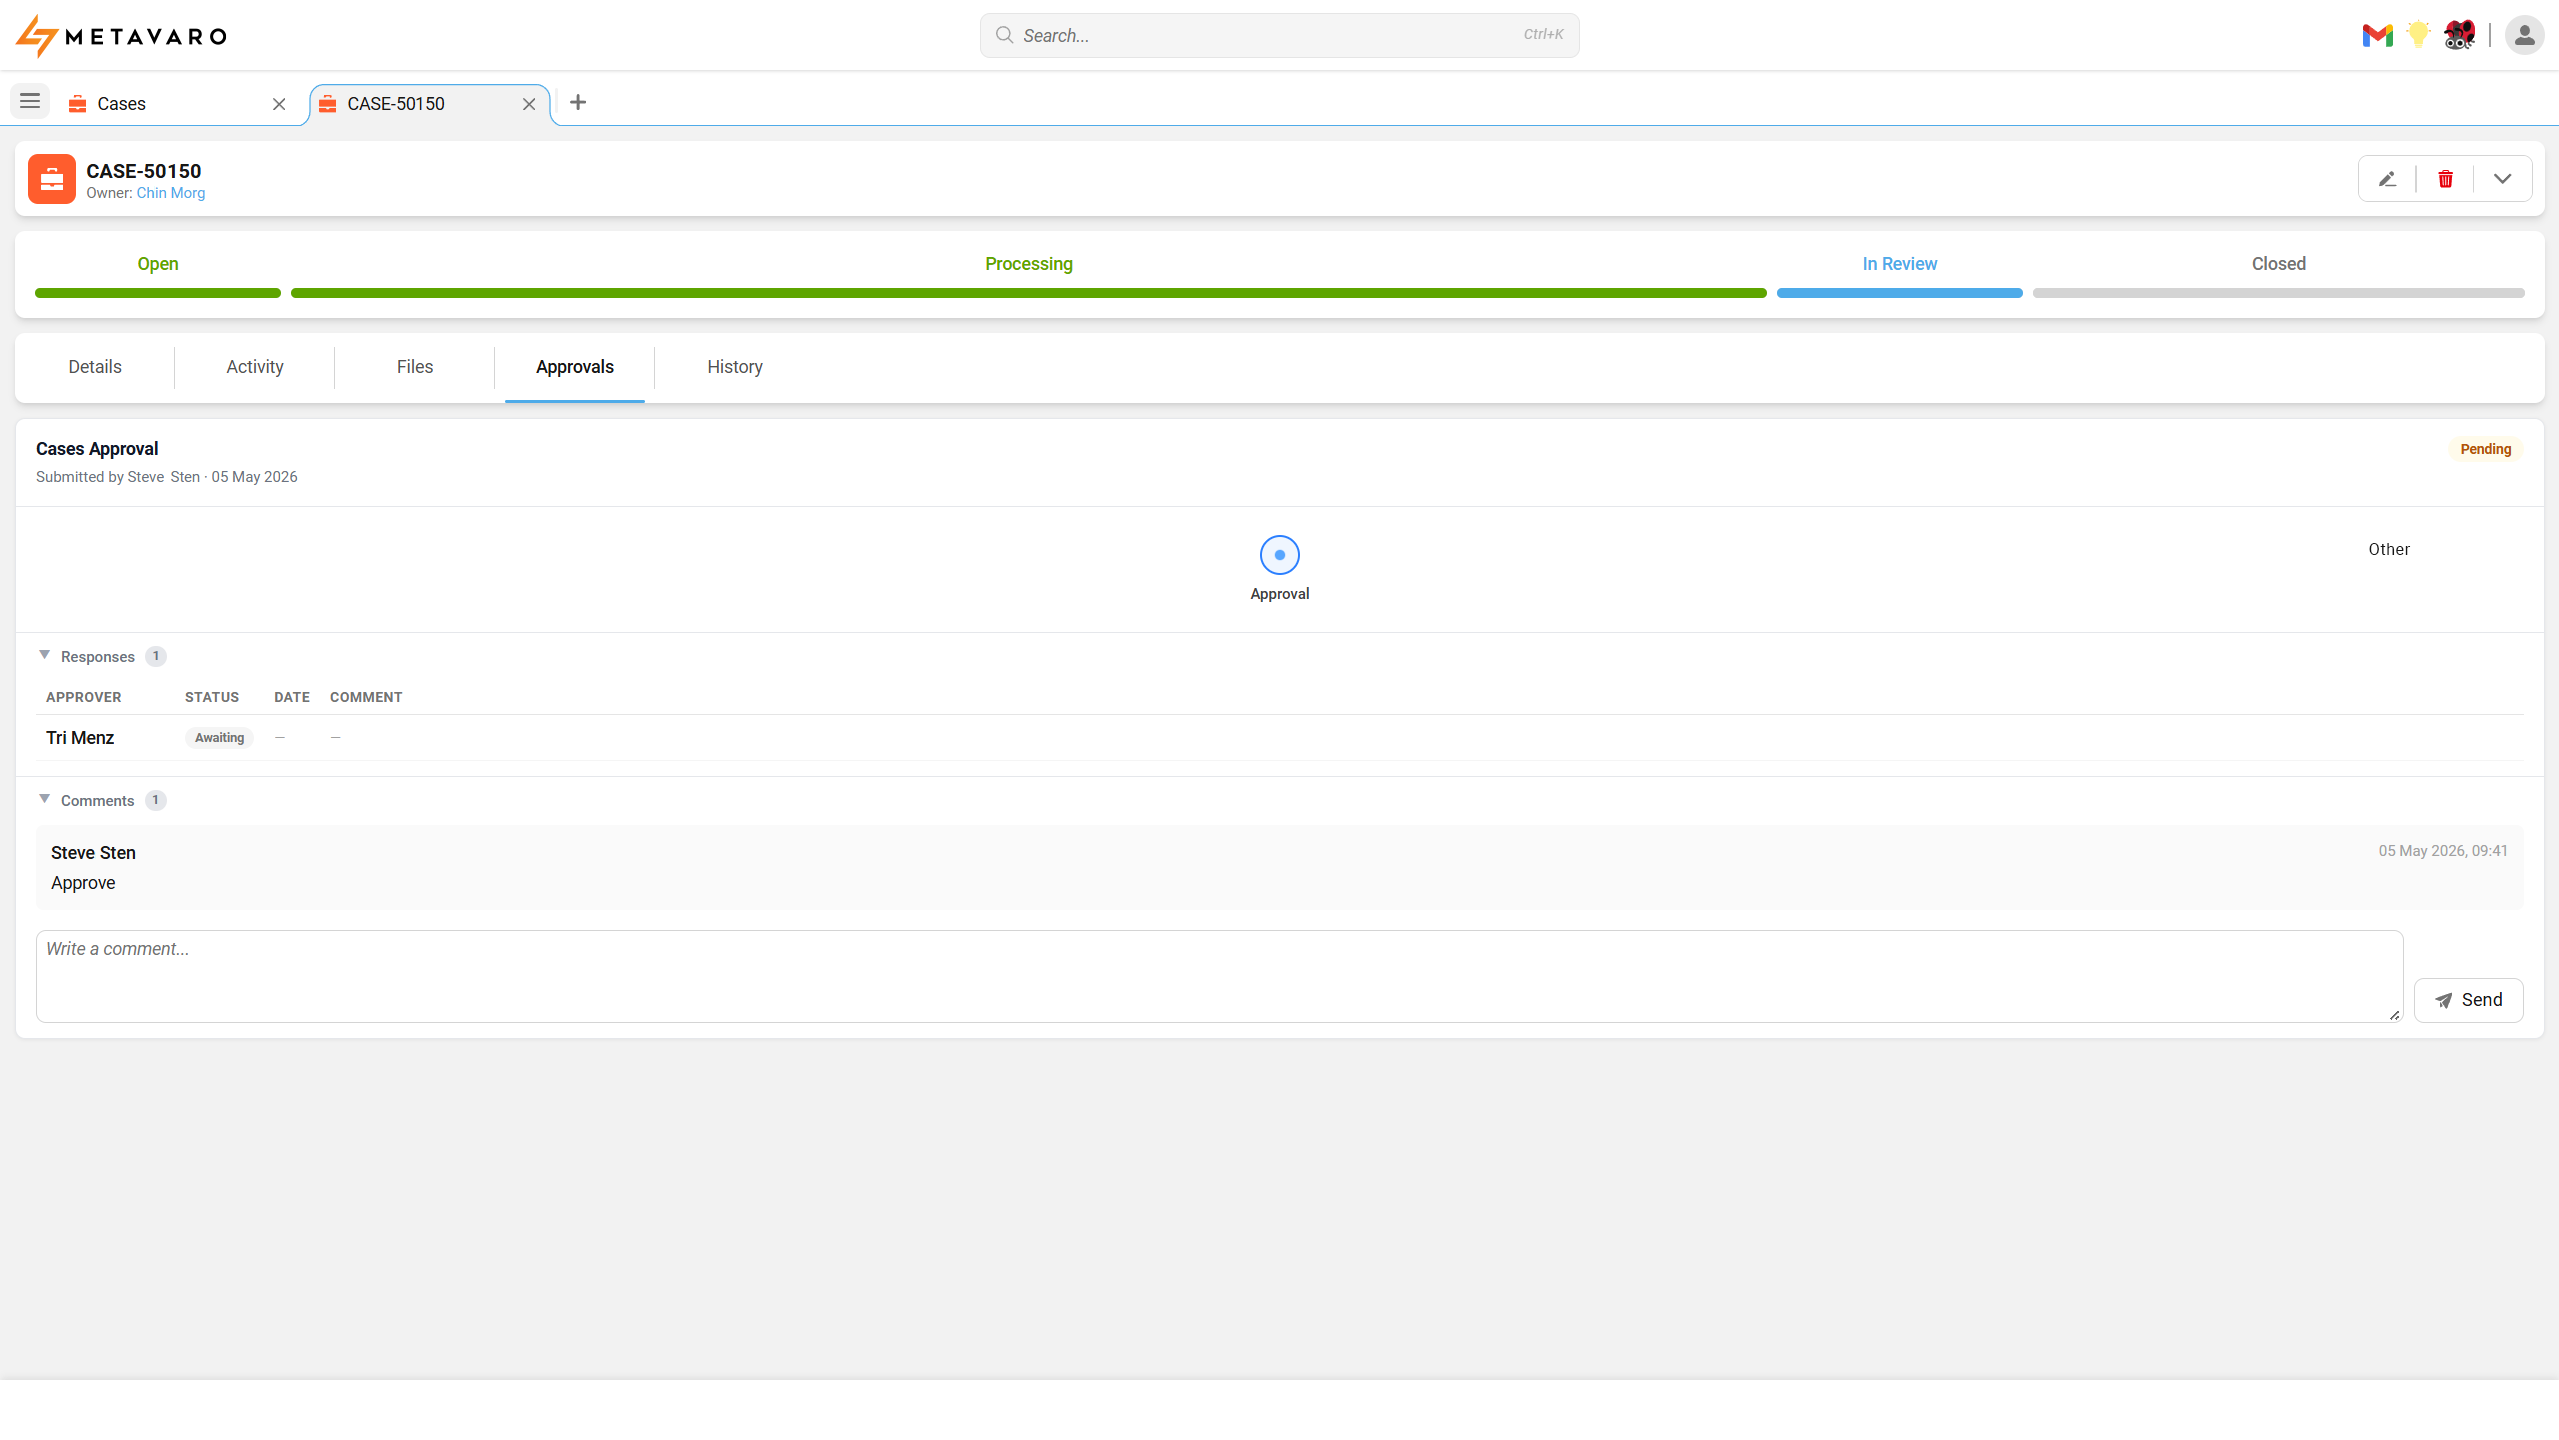The image size is (2559, 1440).
Task: Click the orange case briefcase icon
Action: coord(52,179)
